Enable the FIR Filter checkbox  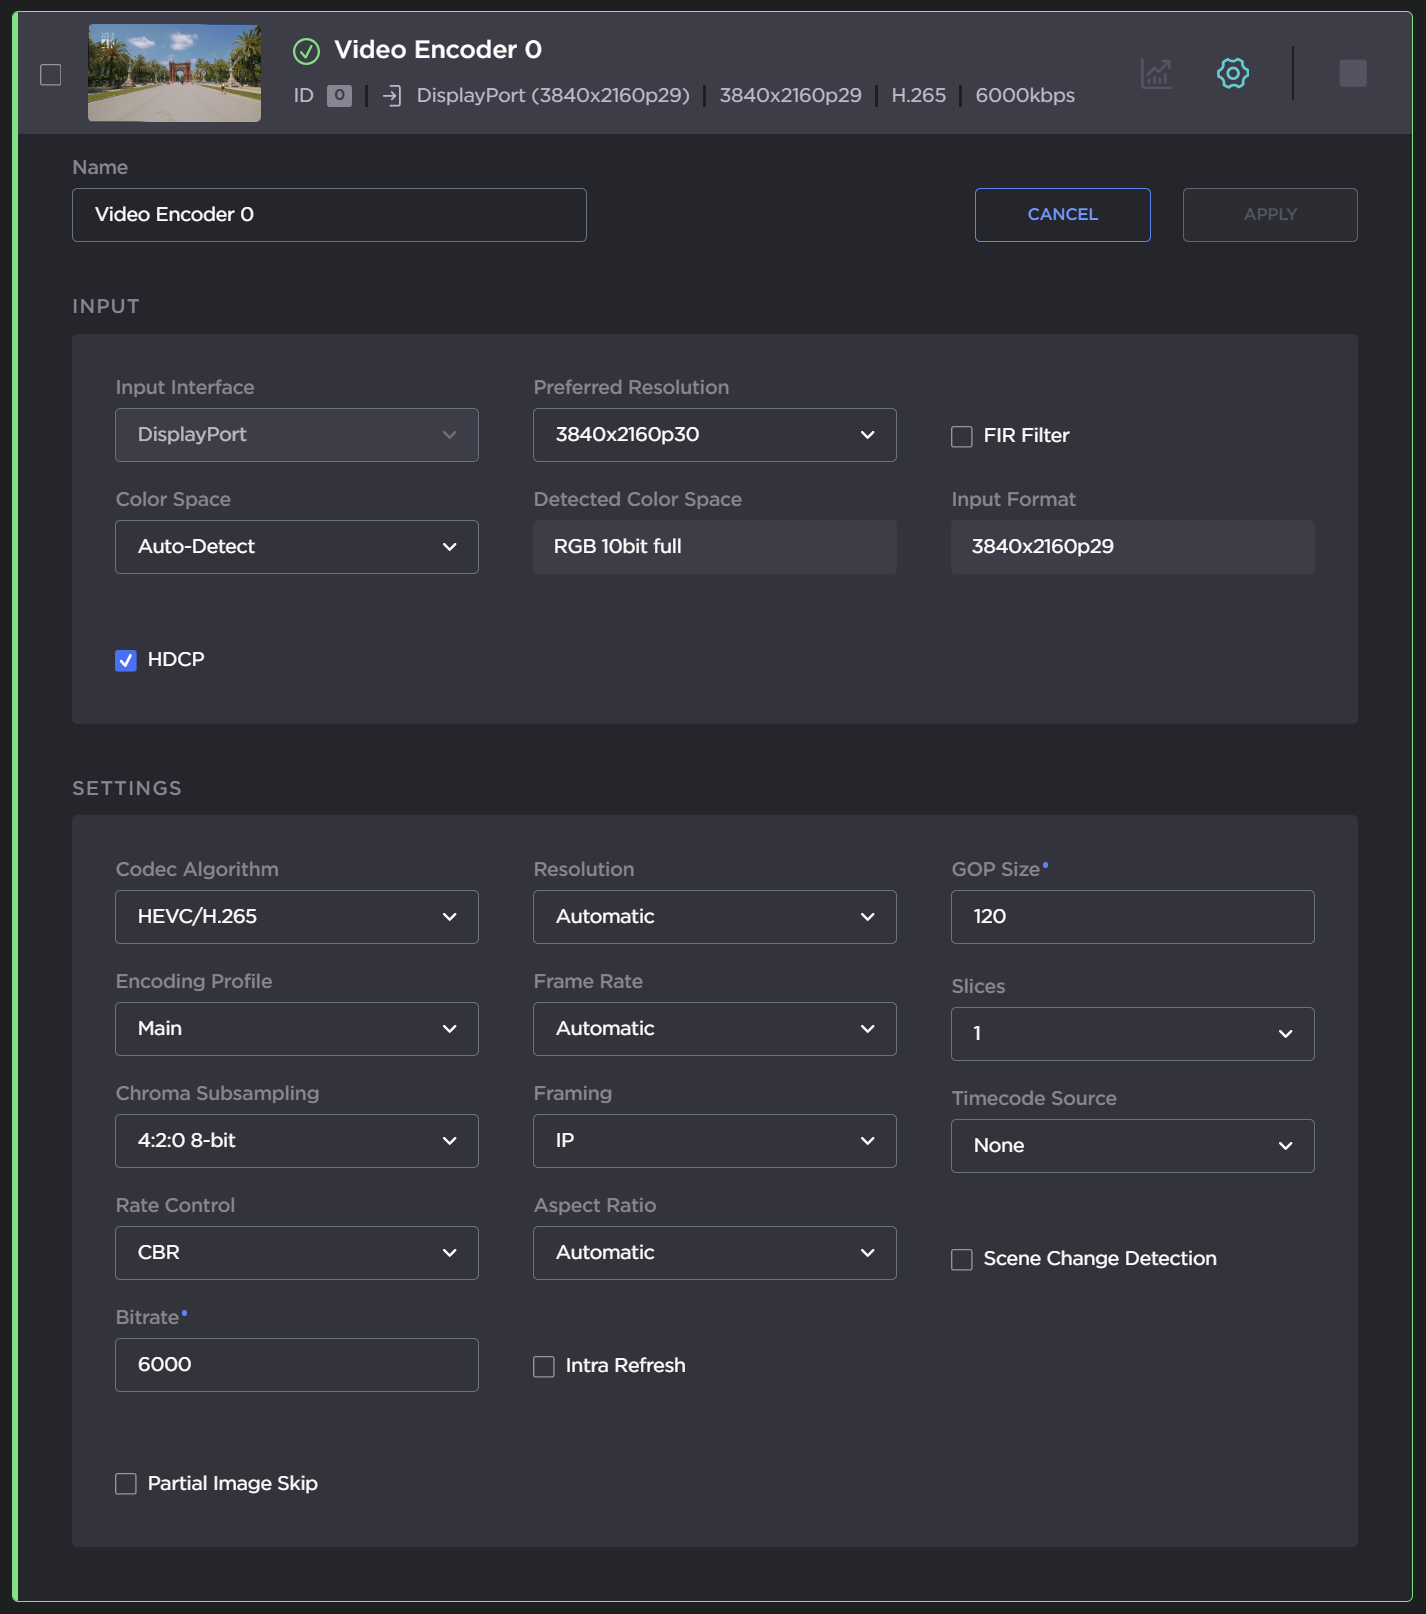tap(962, 436)
